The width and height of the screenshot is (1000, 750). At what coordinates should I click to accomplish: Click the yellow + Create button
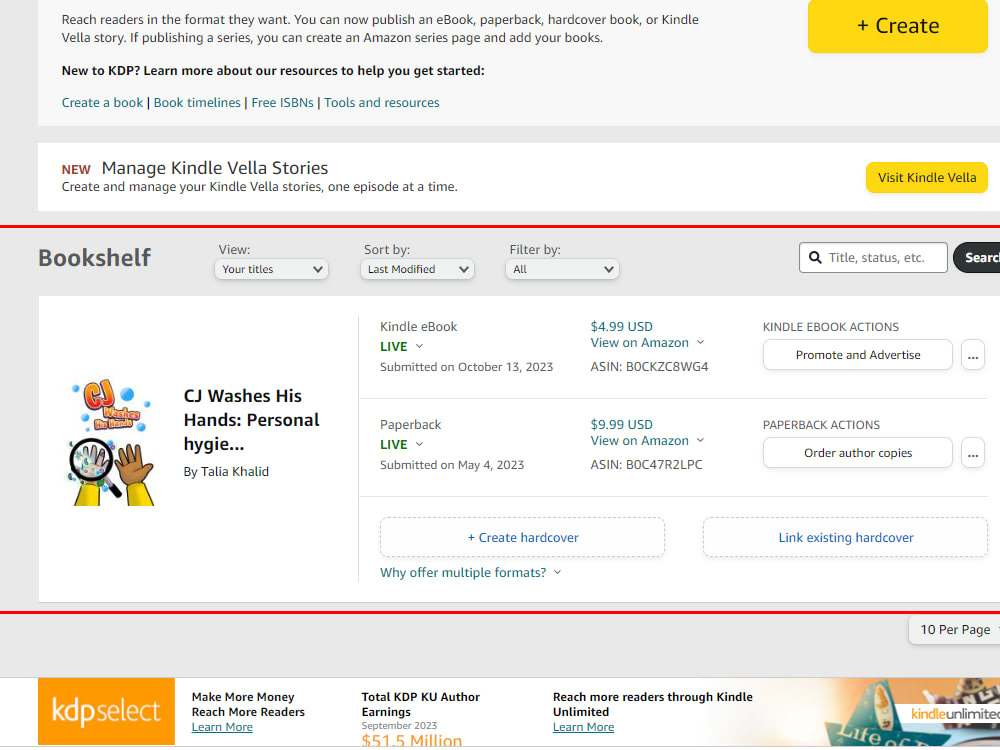[x=897, y=26]
